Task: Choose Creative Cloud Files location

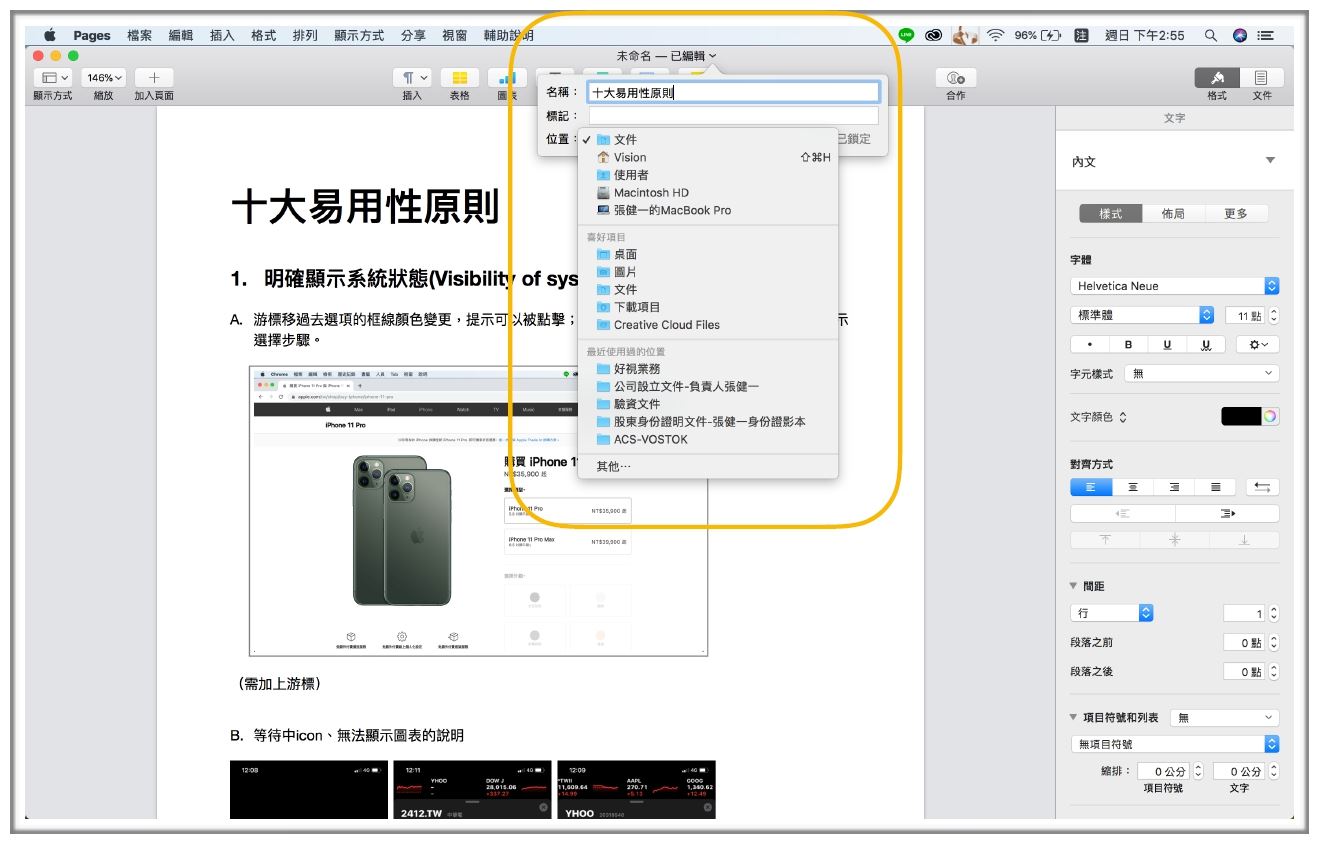Action: tap(707, 325)
